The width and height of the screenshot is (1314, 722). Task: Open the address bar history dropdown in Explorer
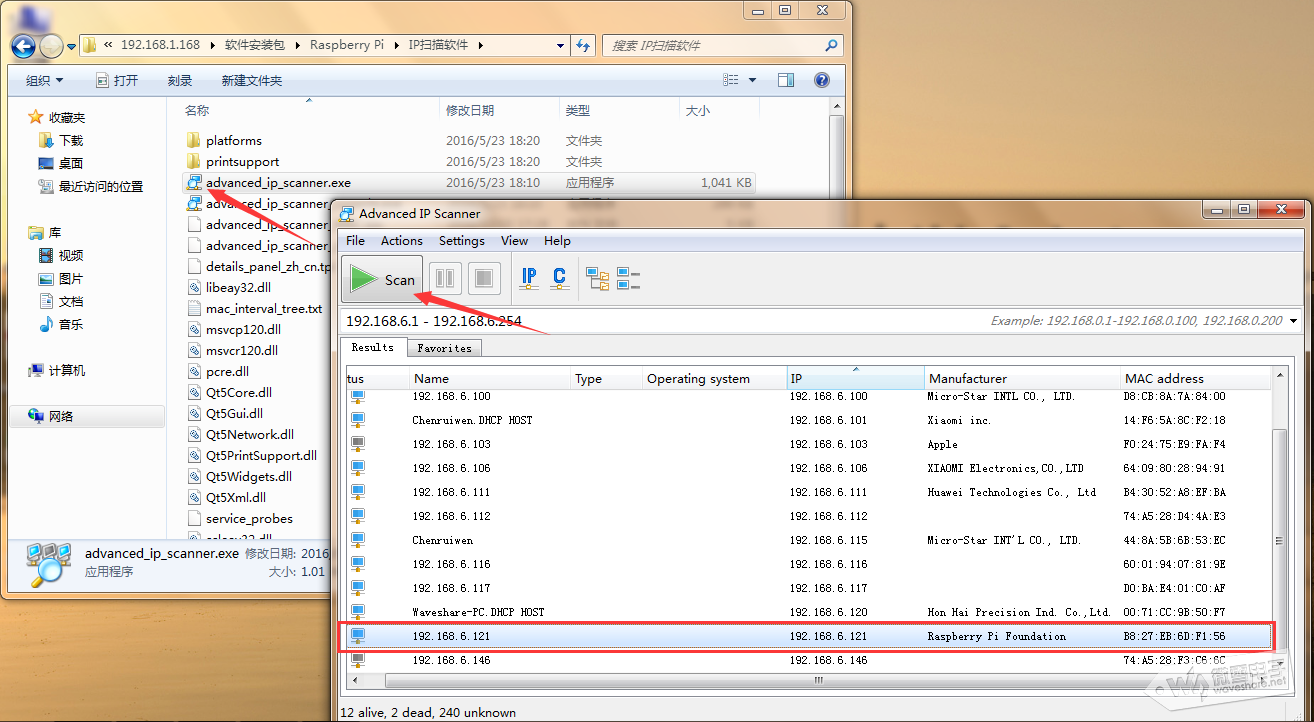pyautogui.click(x=561, y=46)
